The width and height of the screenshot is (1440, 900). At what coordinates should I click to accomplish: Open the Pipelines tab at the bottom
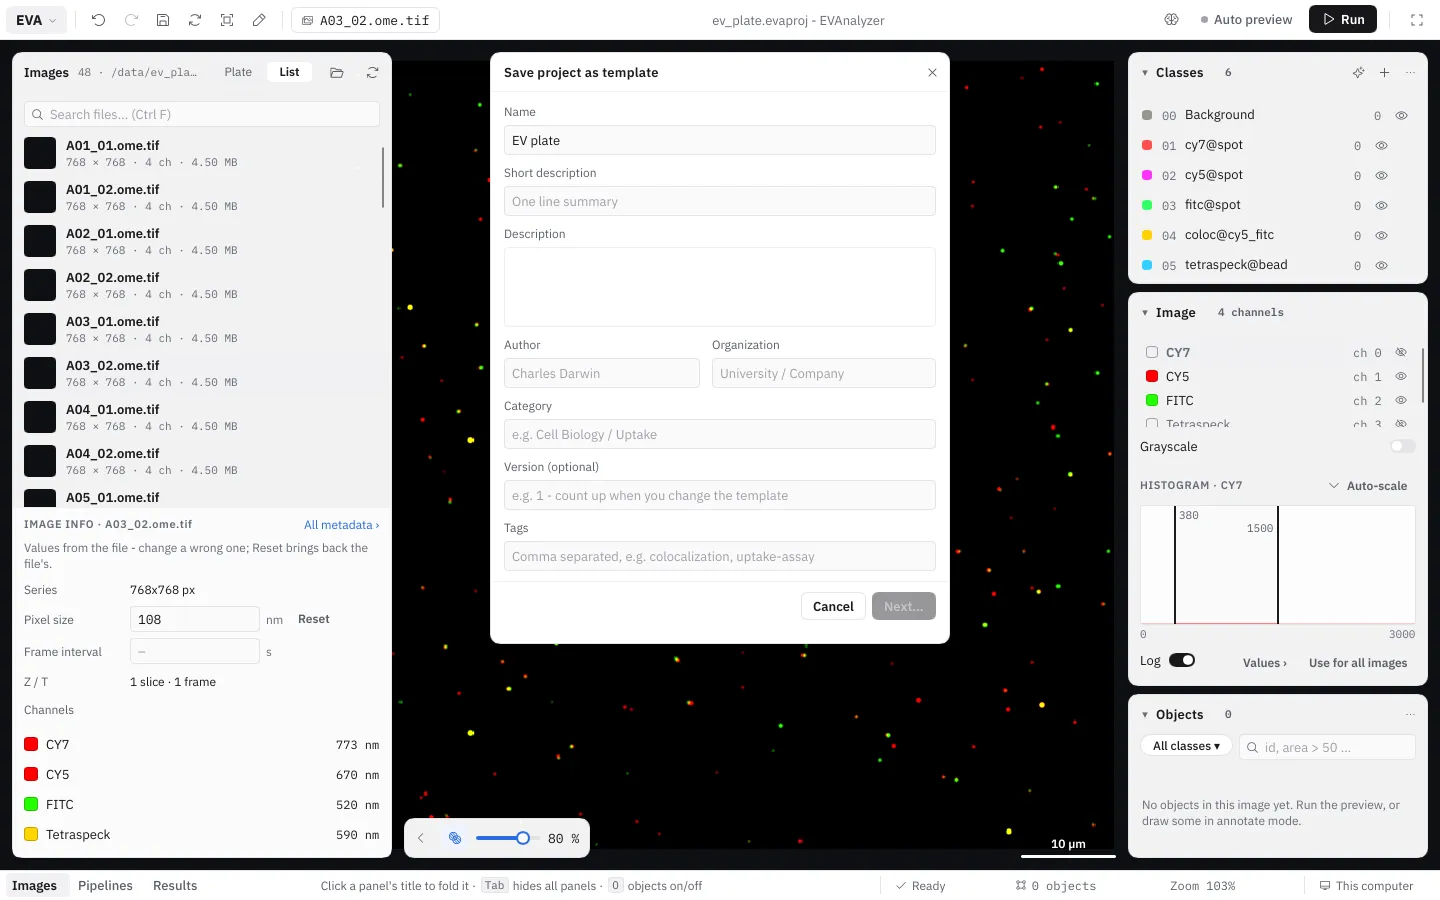coord(105,886)
